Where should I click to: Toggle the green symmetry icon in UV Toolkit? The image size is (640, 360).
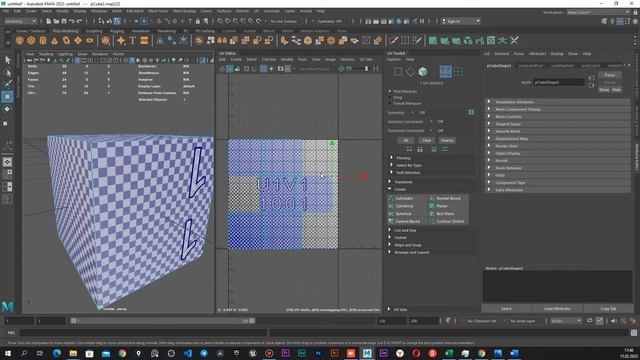coord(471,112)
